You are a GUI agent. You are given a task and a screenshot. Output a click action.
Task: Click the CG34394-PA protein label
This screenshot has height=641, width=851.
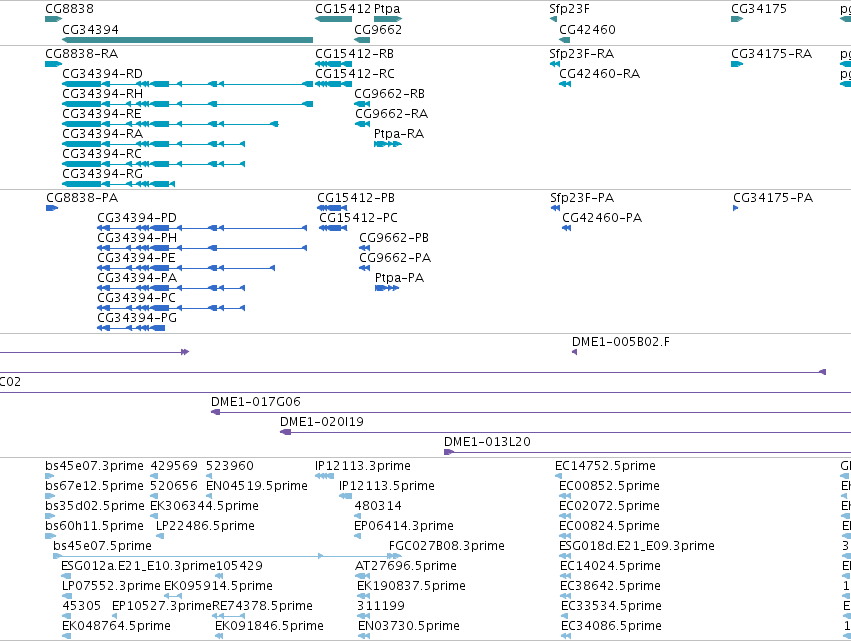pos(137,278)
